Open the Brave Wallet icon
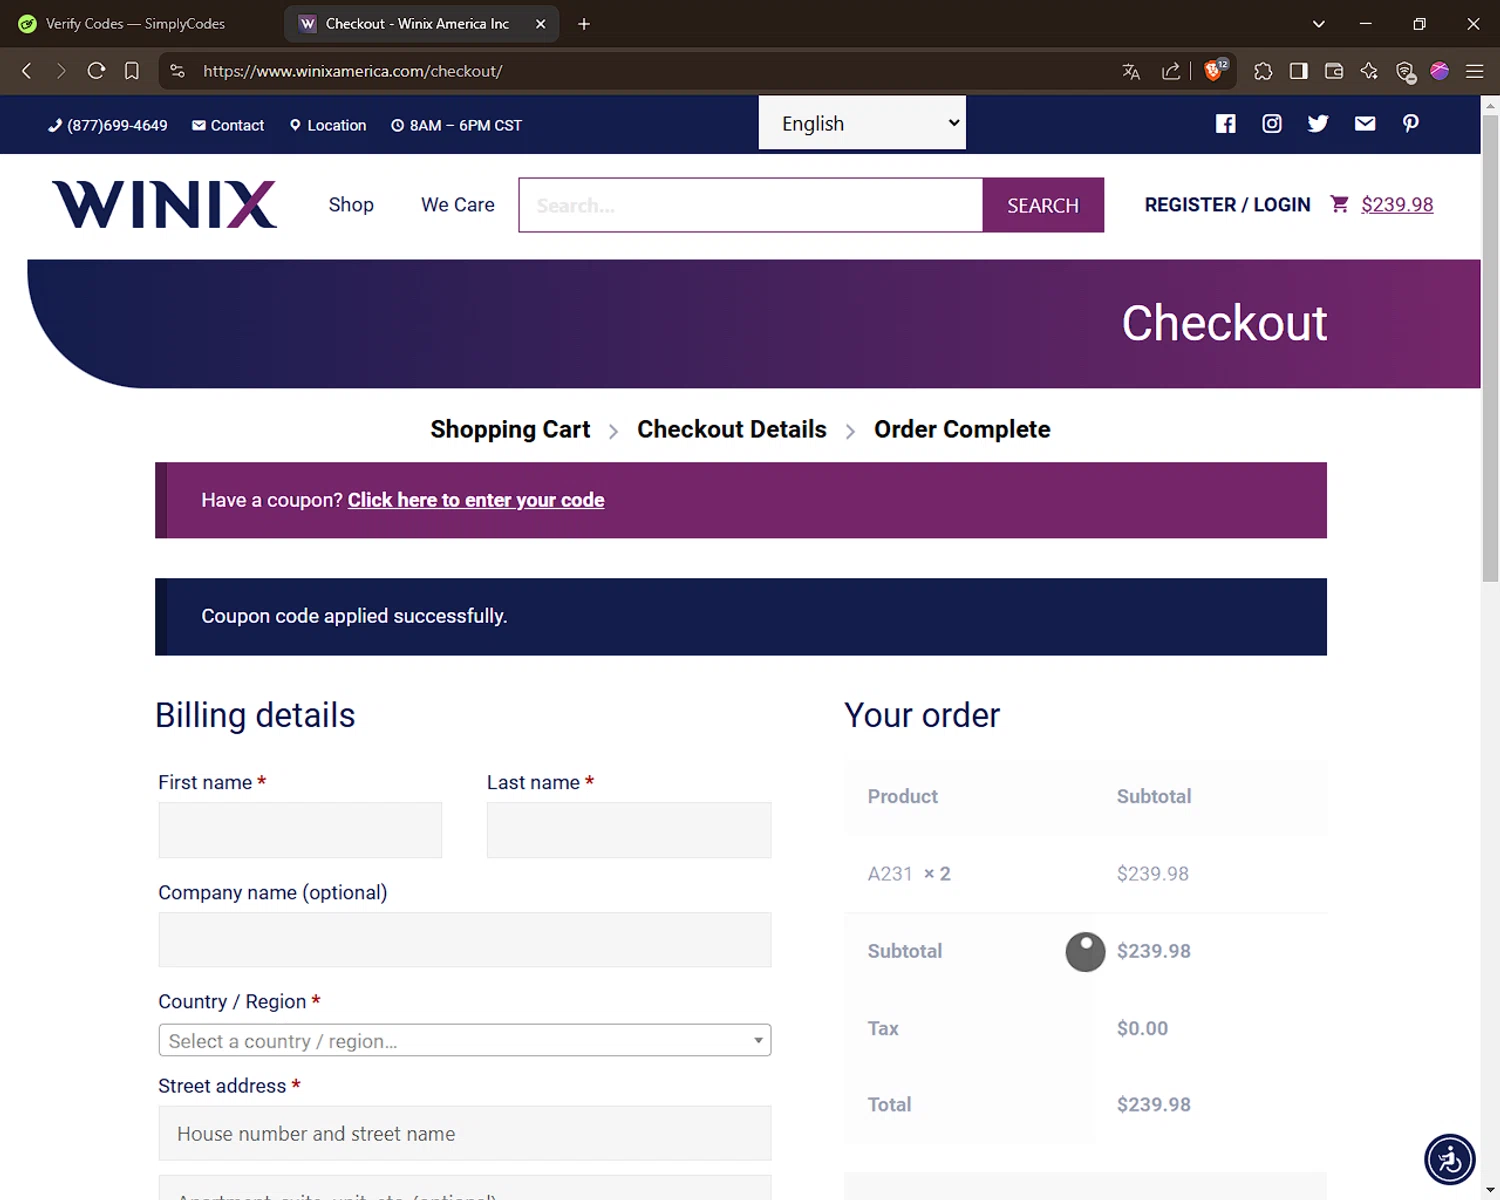1500x1200 pixels. click(x=1334, y=71)
